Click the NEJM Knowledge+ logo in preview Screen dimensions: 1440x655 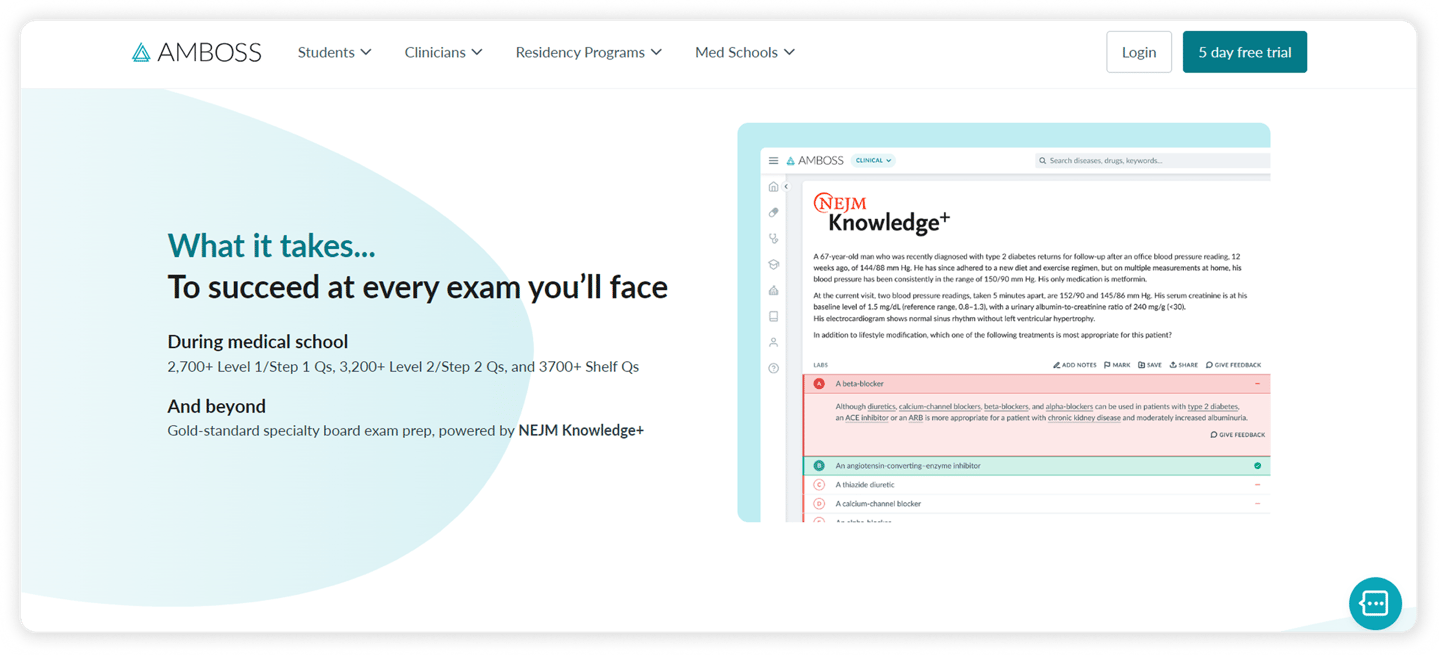click(x=881, y=213)
